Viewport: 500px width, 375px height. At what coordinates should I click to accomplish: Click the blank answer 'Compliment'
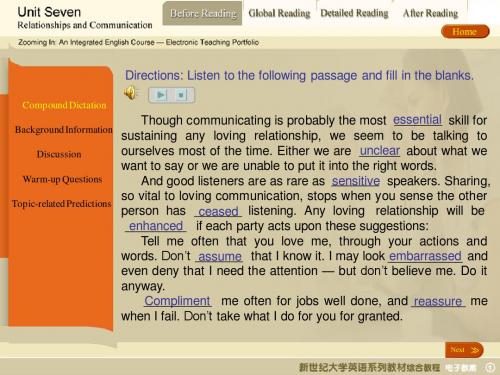click(177, 301)
